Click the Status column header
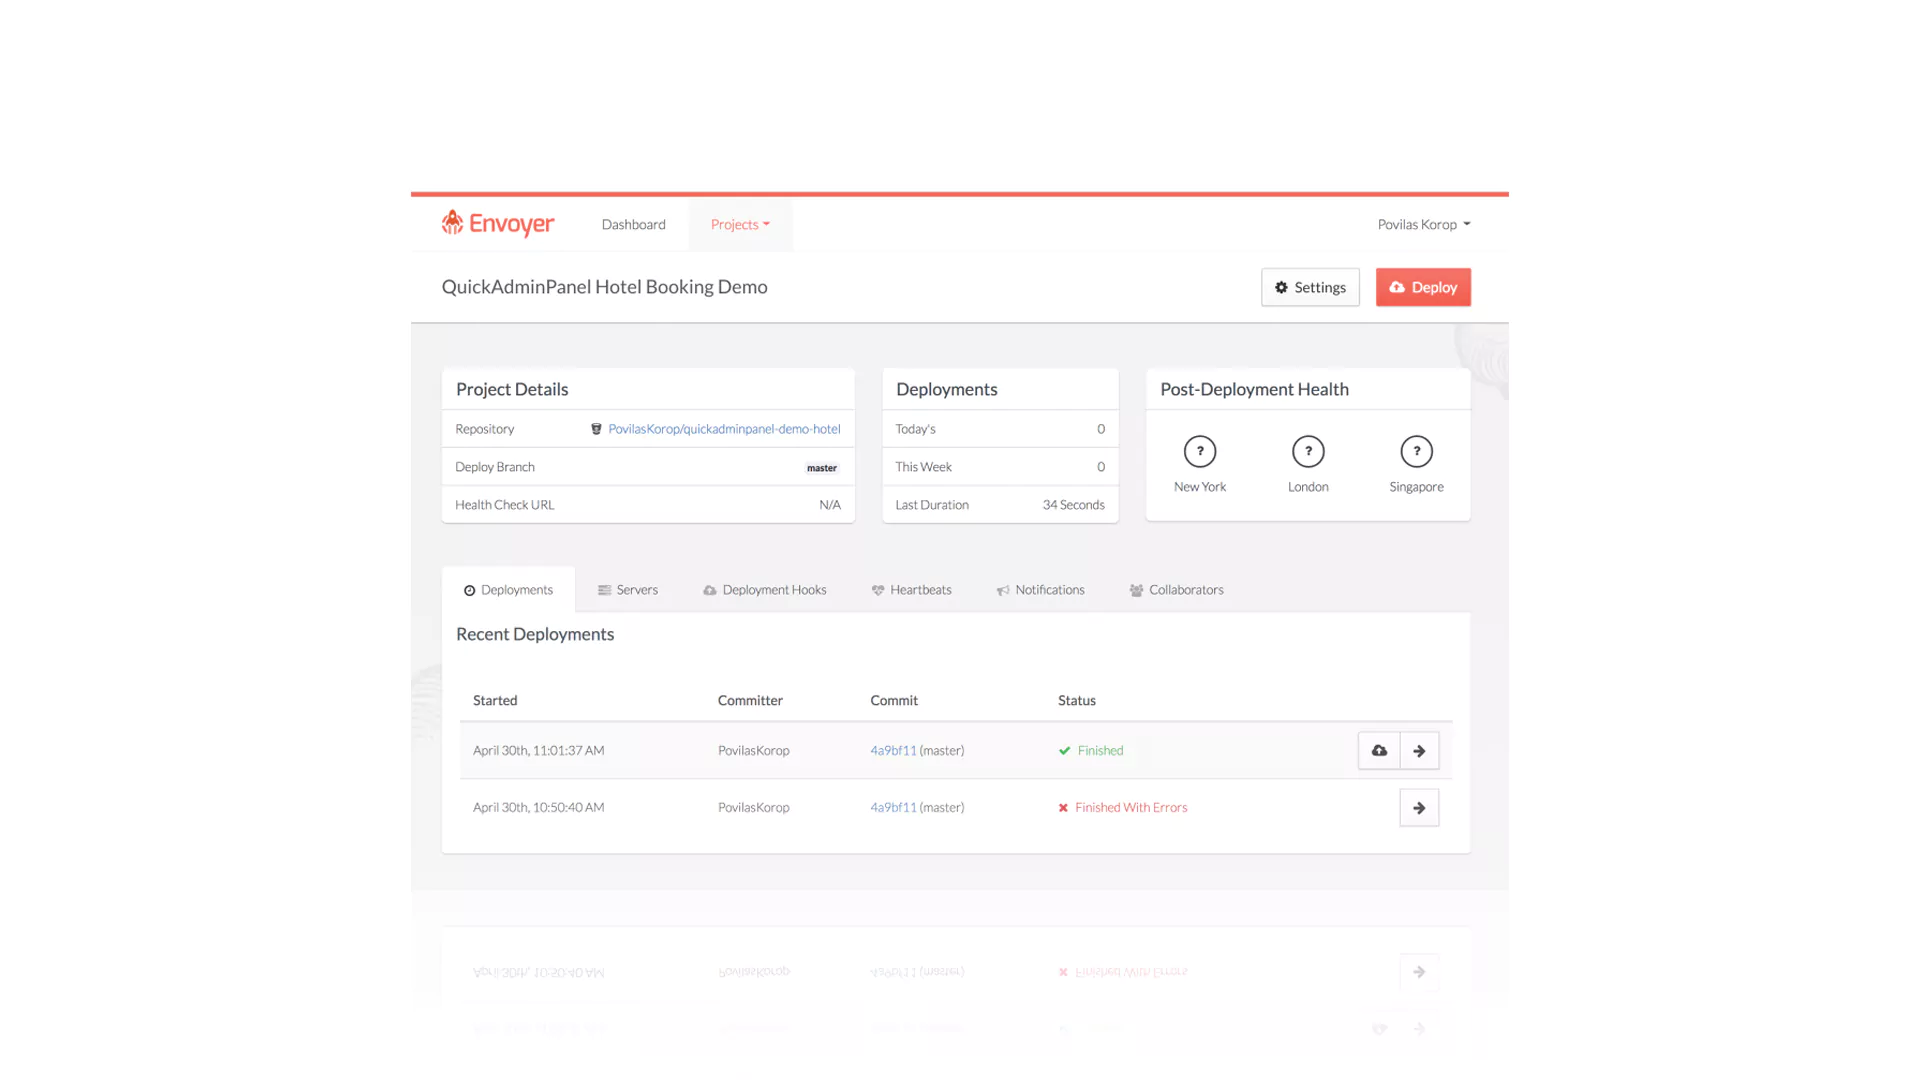Screen dimensions: 1920x1080 click(x=1077, y=701)
